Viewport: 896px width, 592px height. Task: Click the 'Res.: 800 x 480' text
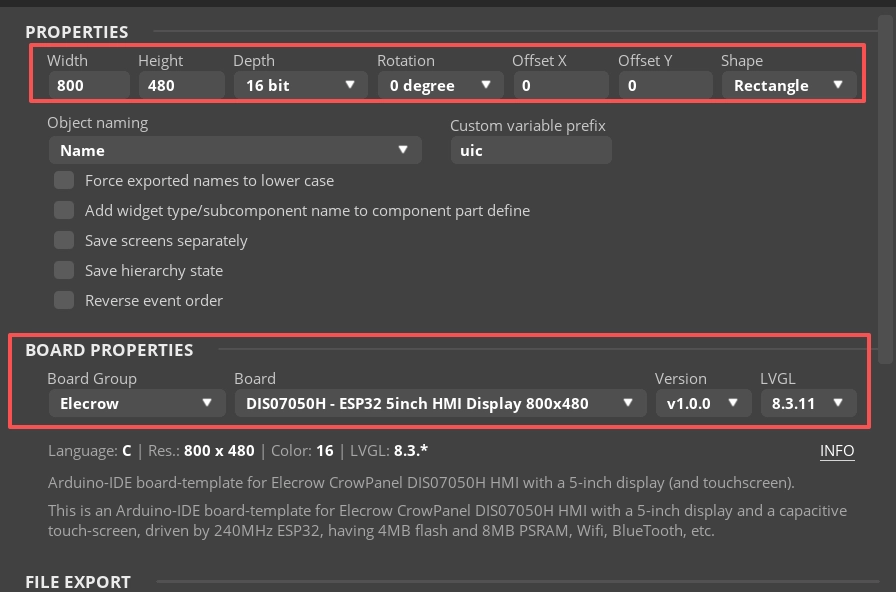tap(201, 451)
